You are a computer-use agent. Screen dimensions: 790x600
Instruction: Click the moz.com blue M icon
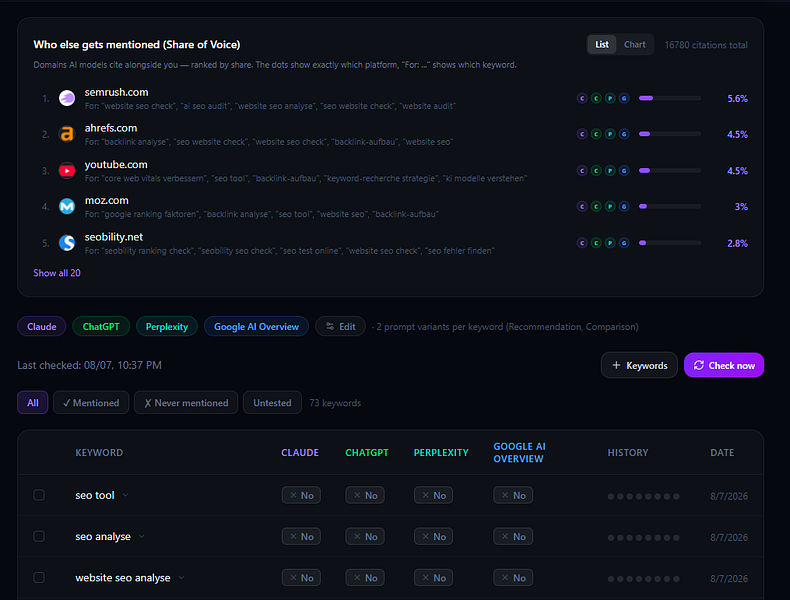click(x=67, y=206)
